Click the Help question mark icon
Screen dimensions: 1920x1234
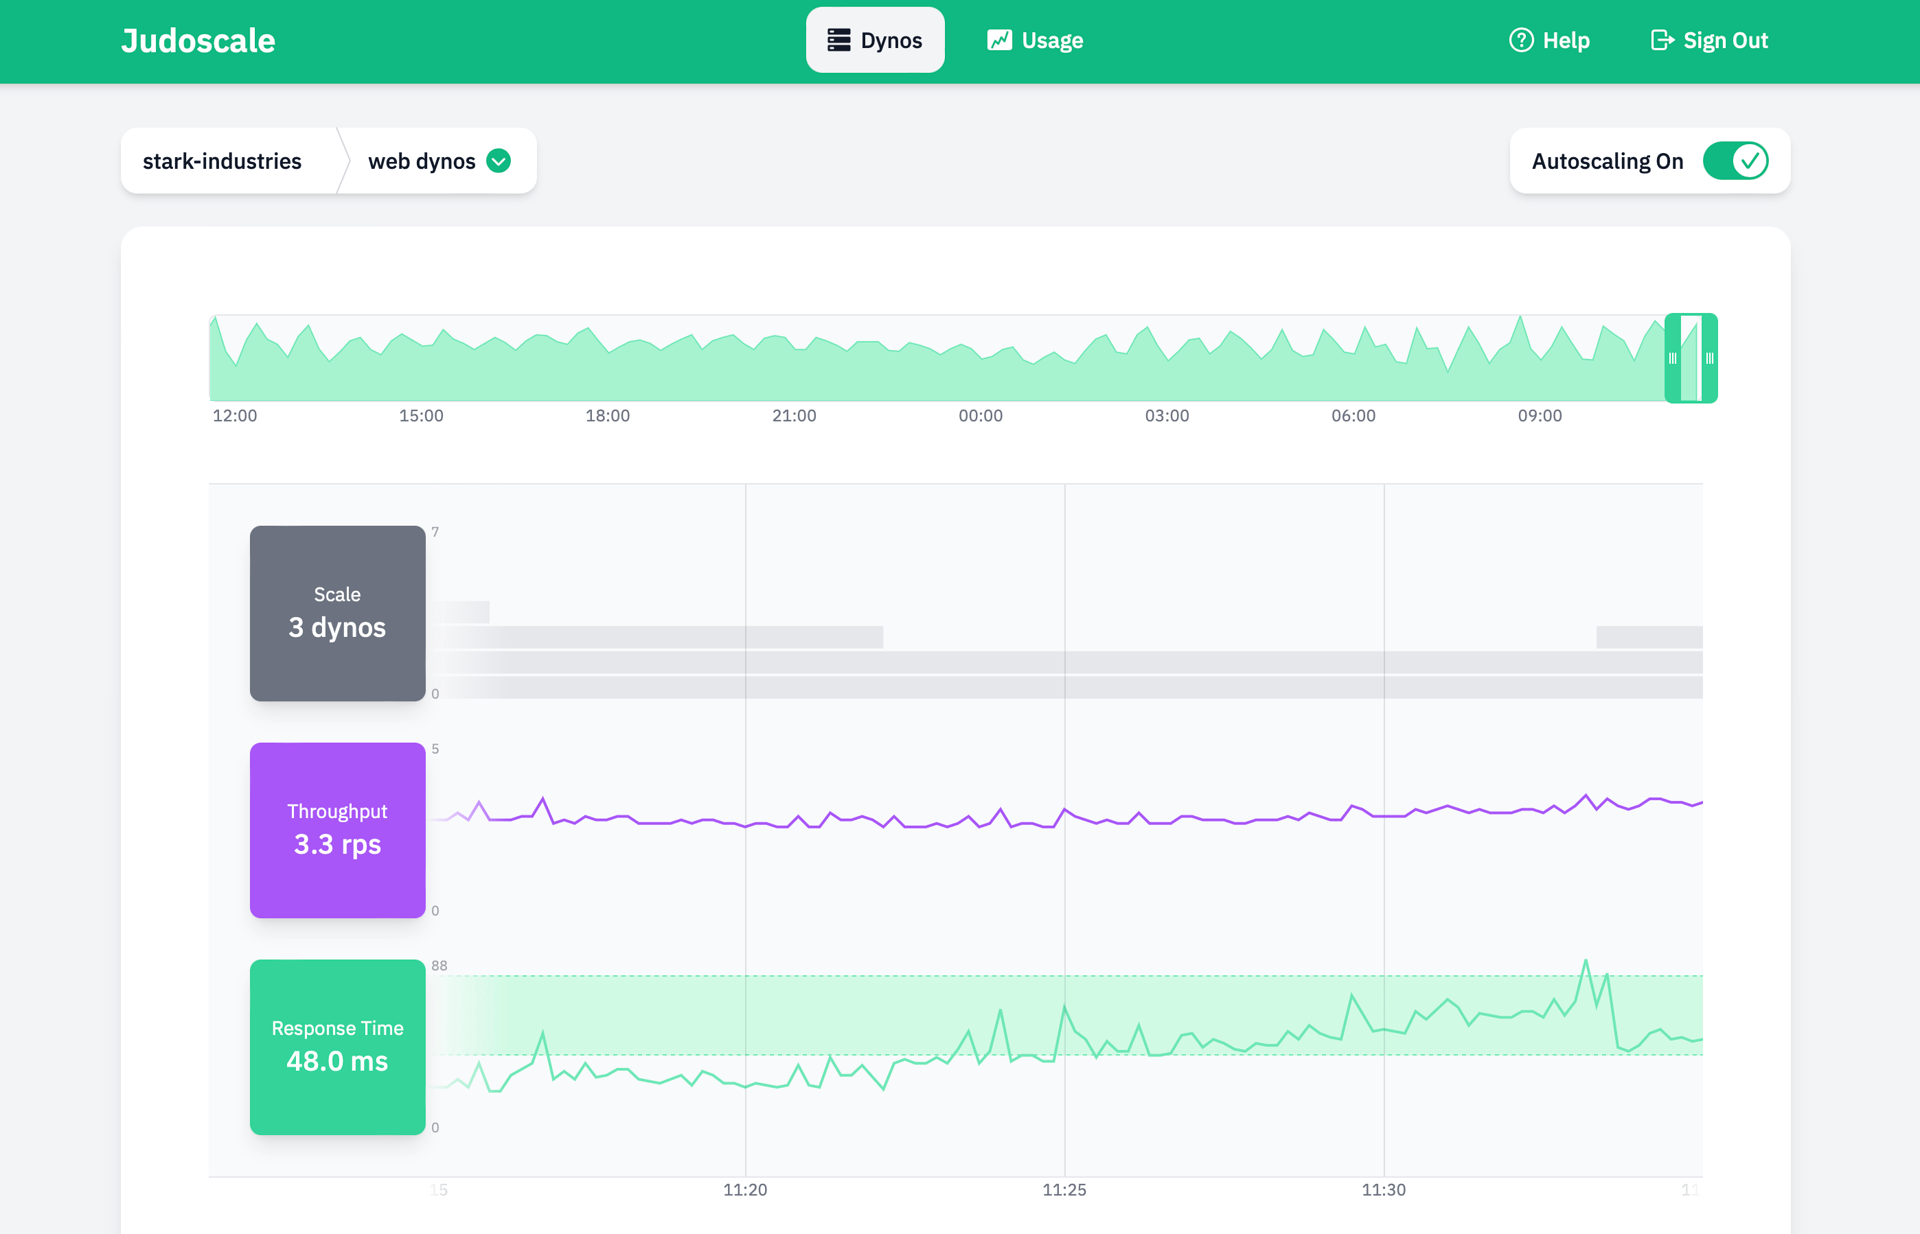click(x=1519, y=40)
